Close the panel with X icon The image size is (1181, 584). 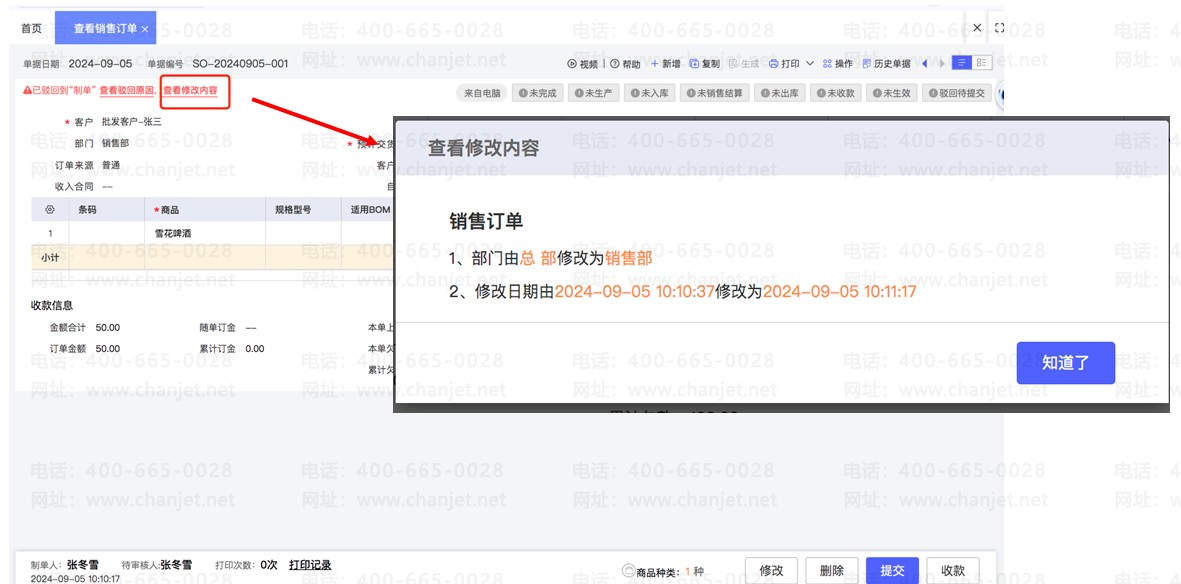click(977, 28)
